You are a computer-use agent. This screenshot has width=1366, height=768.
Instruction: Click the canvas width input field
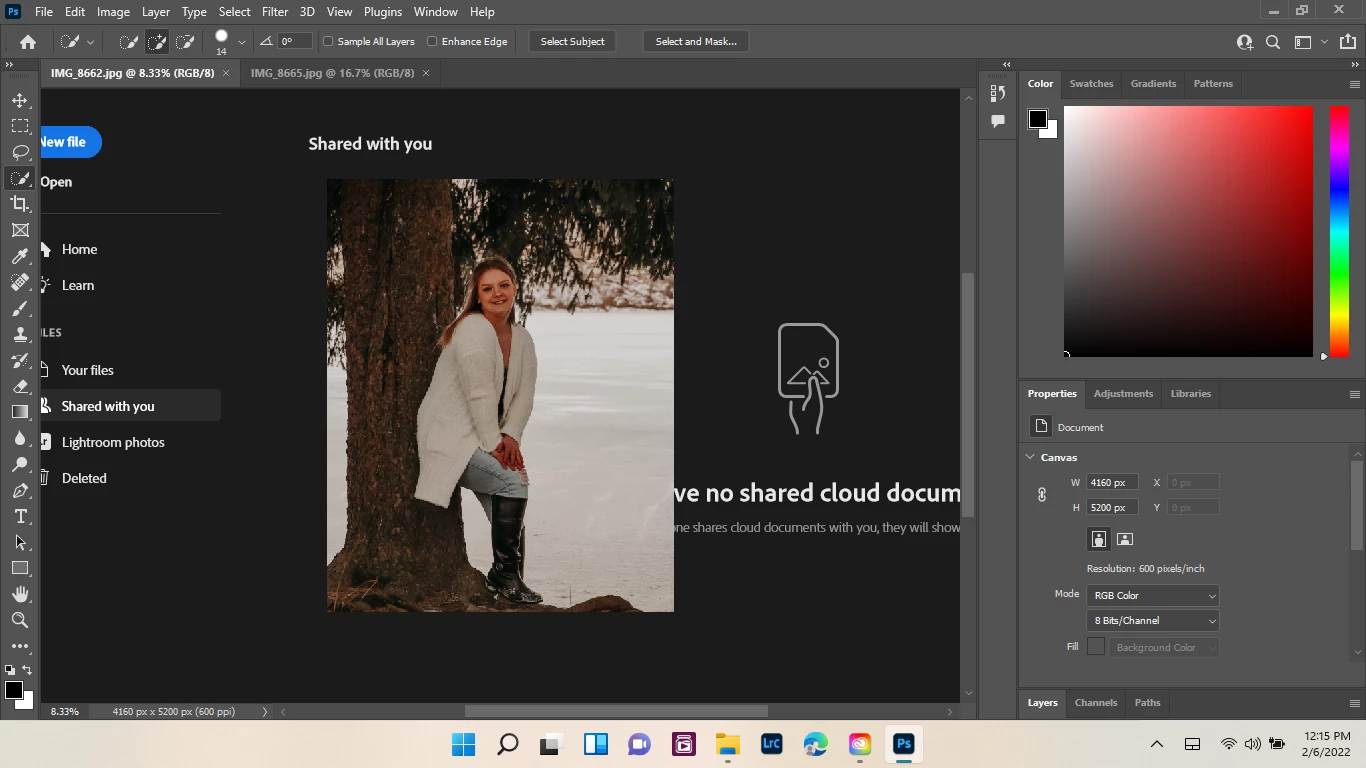[x=1112, y=483]
